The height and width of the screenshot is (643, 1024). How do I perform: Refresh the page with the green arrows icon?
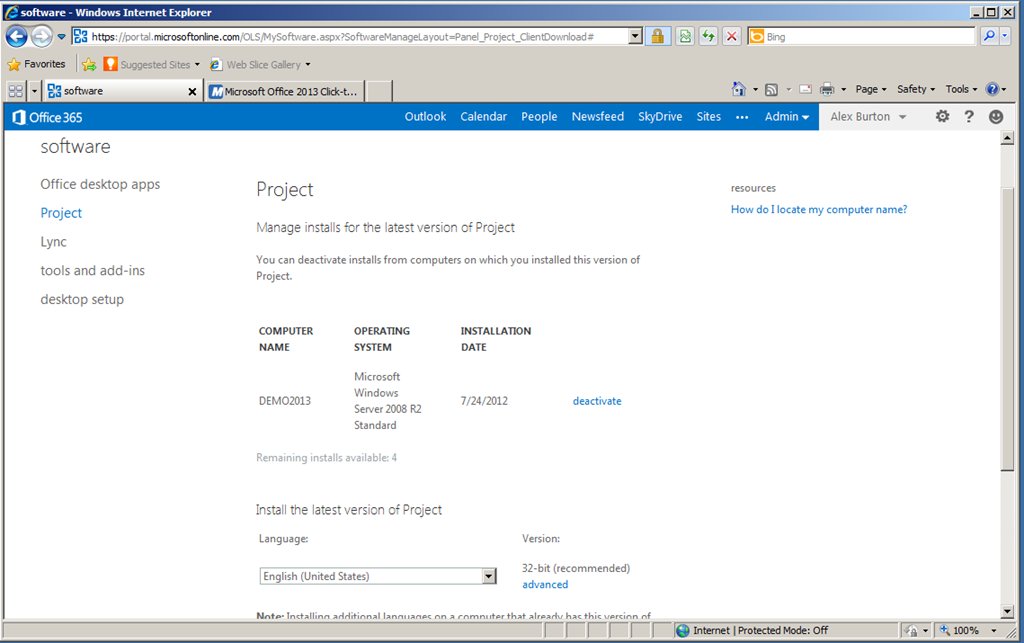tap(708, 37)
